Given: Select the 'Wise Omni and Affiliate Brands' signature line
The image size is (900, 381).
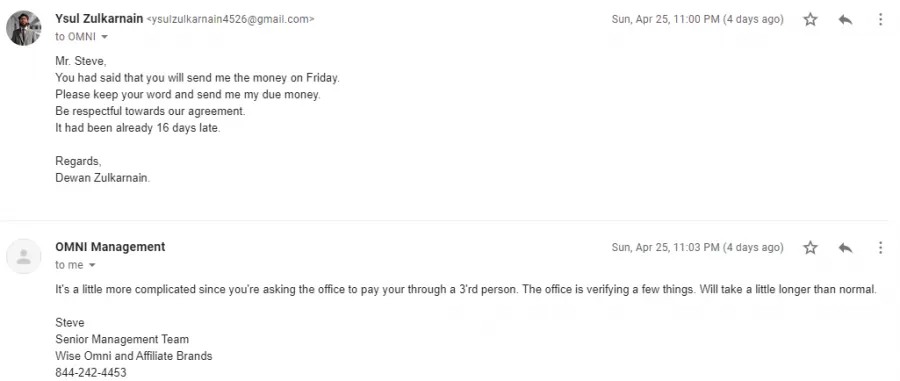Looking at the screenshot, I should [x=134, y=356].
